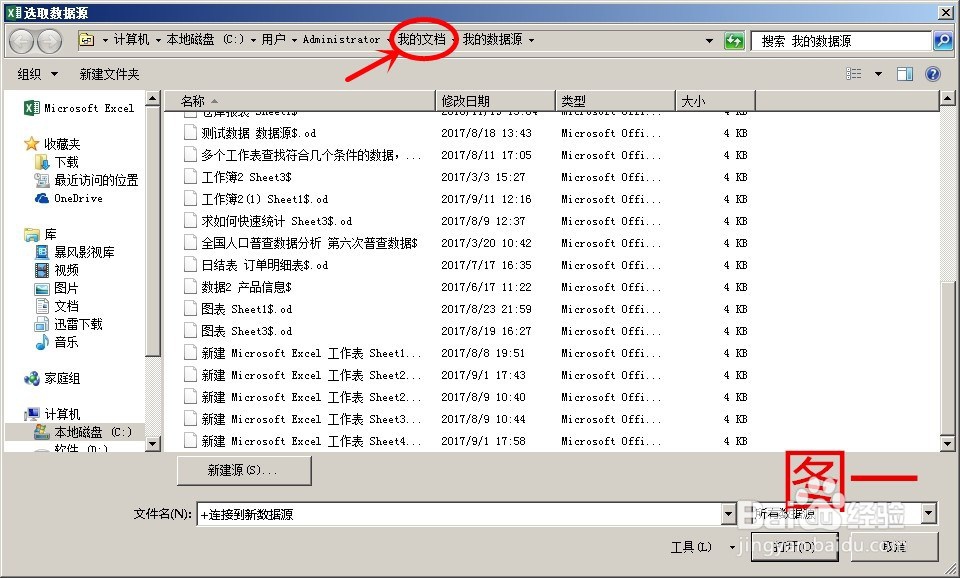Click the 新建源(S)... button
This screenshot has height=578, width=960.
tap(244, 470)
